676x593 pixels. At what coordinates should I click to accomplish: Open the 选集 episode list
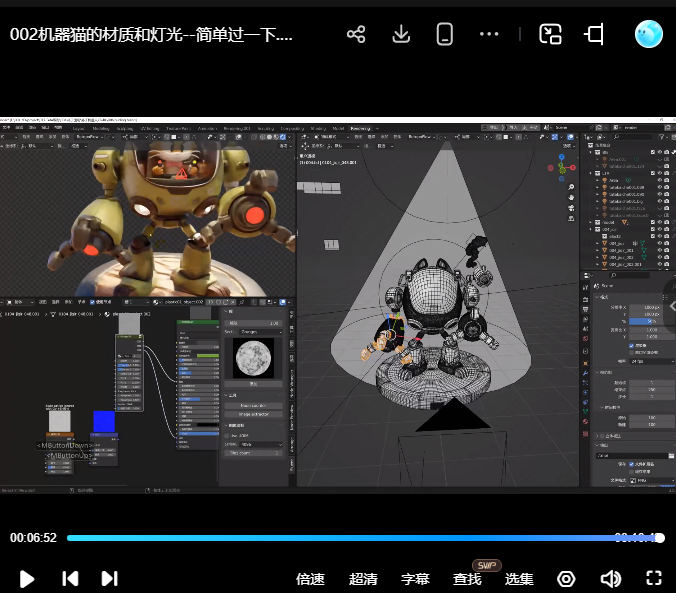(519, 579)
